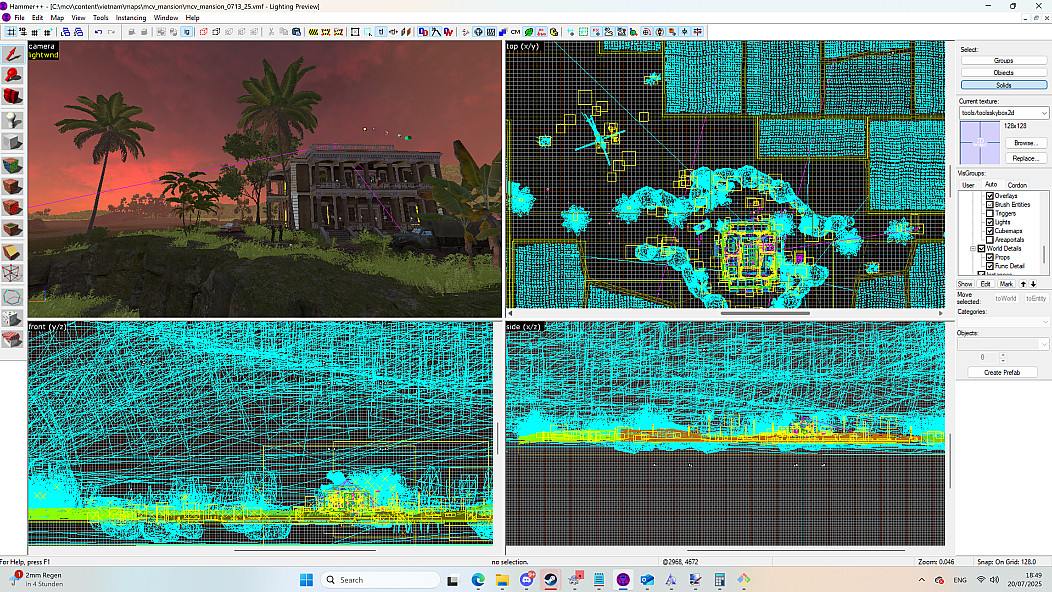
Task: Open the Instancing menu
Action: [x=130, y=18]
